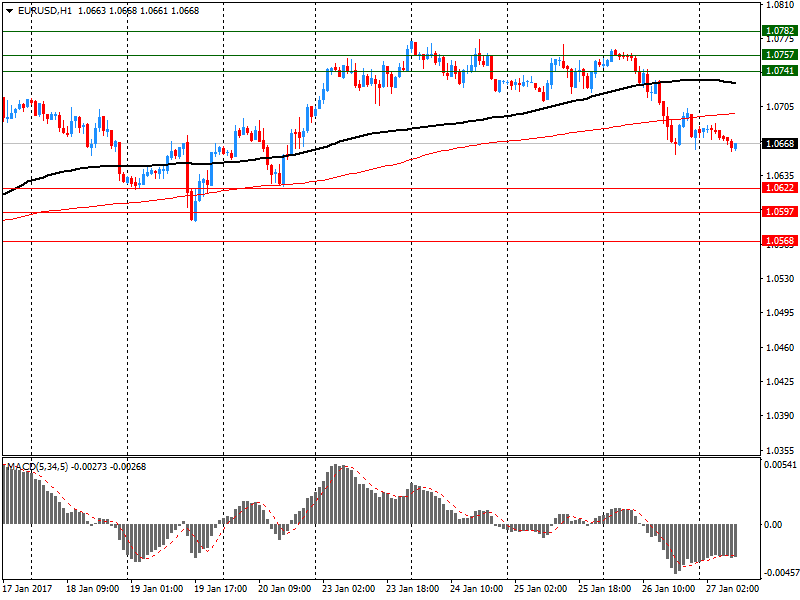
Task: Click the MACD(5,34,5) indicator label
Action: click(x=37, y=467)
